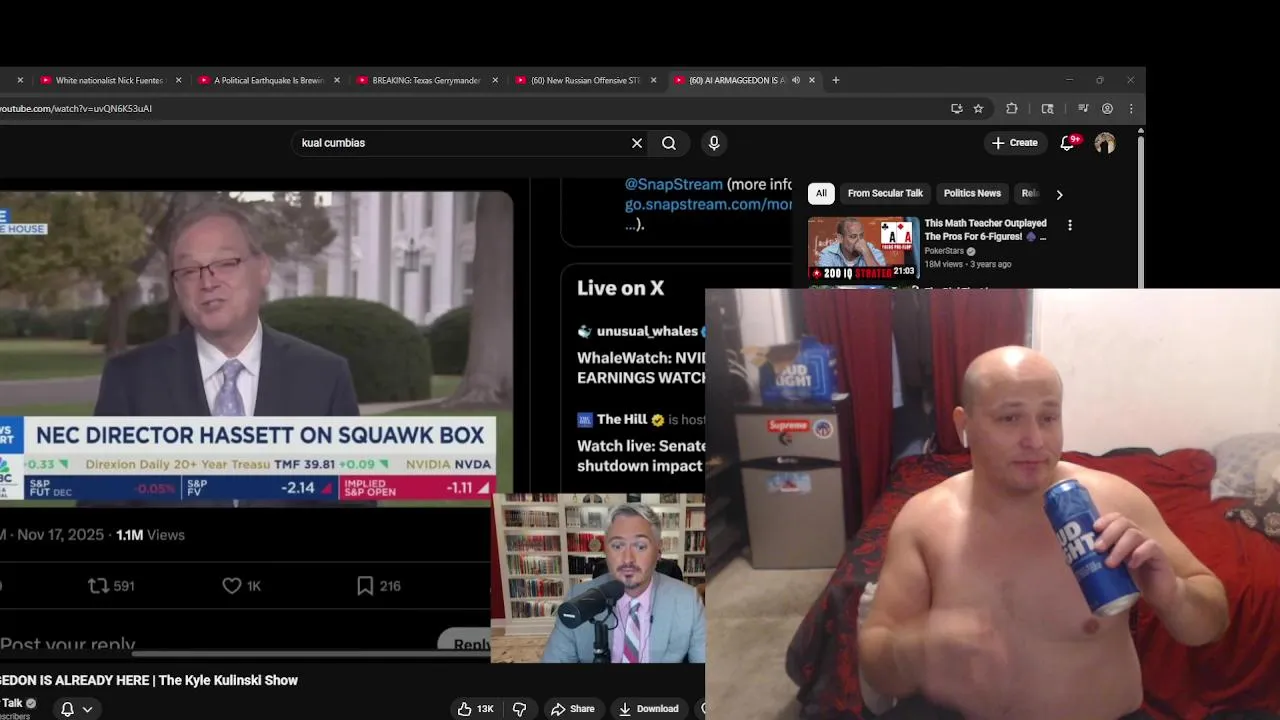Select the All filter chip
Image resolution: width=1280 pixels, height=720 pixels.
821,193
